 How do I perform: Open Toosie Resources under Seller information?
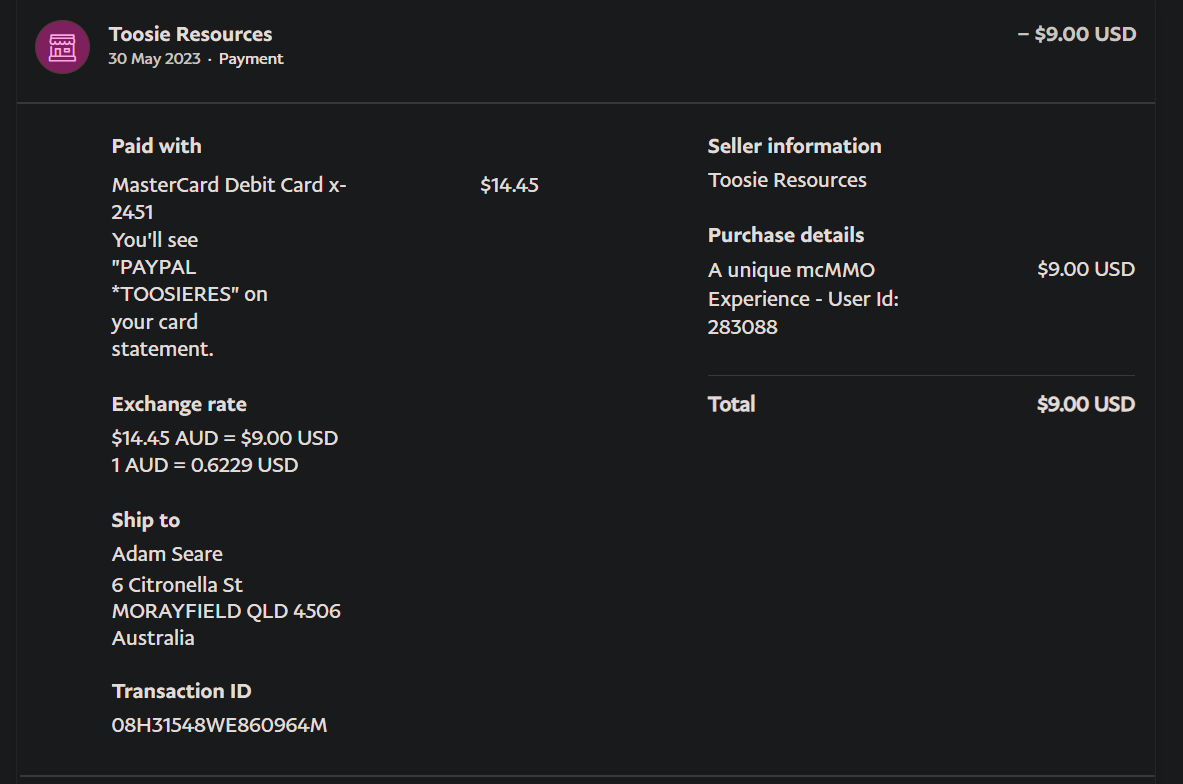tap(787, 180)
